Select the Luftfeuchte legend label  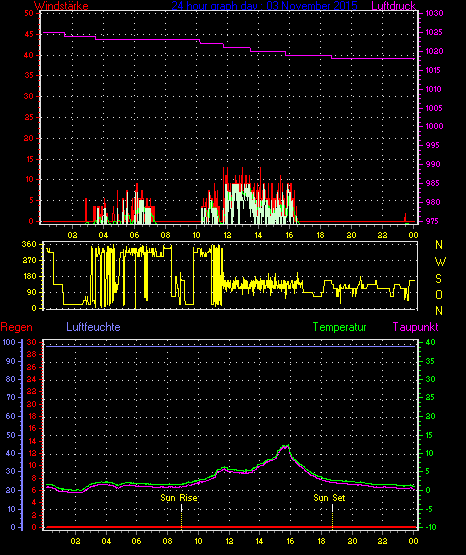(x=93, y=327)
